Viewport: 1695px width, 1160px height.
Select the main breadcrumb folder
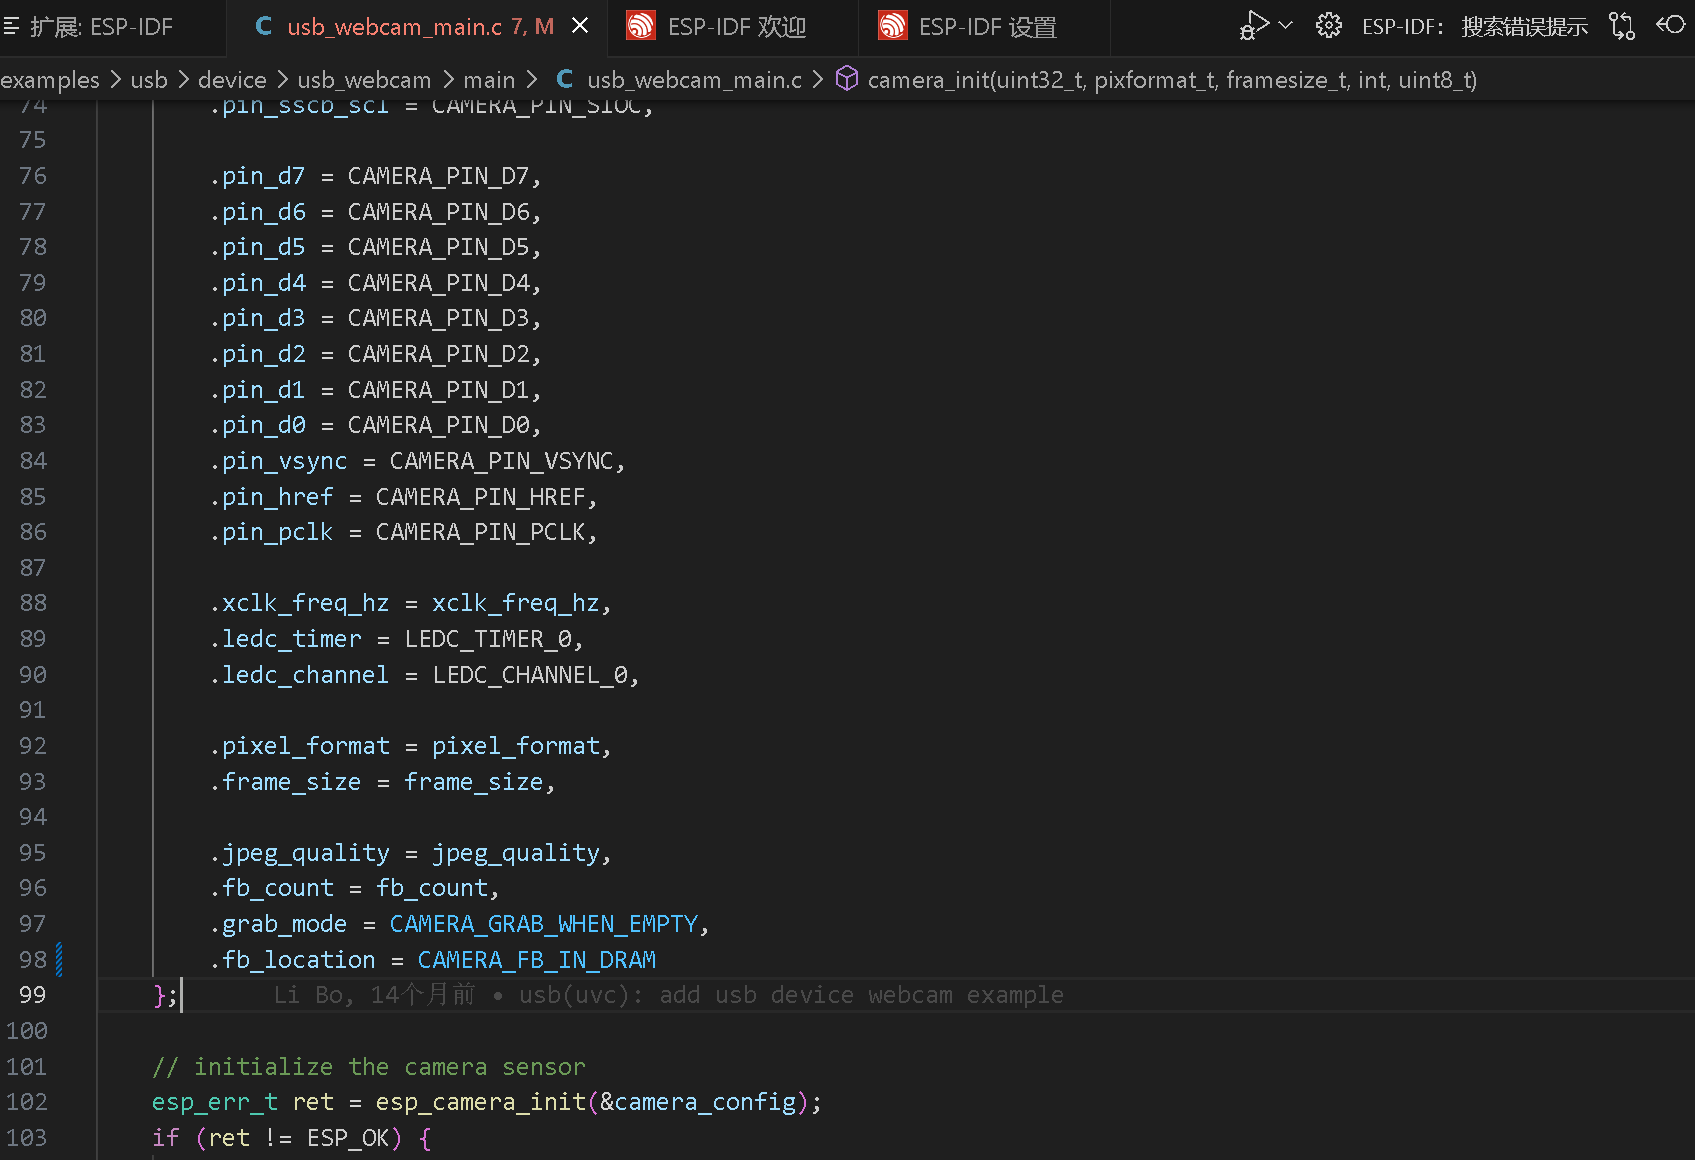pos(489,80)
